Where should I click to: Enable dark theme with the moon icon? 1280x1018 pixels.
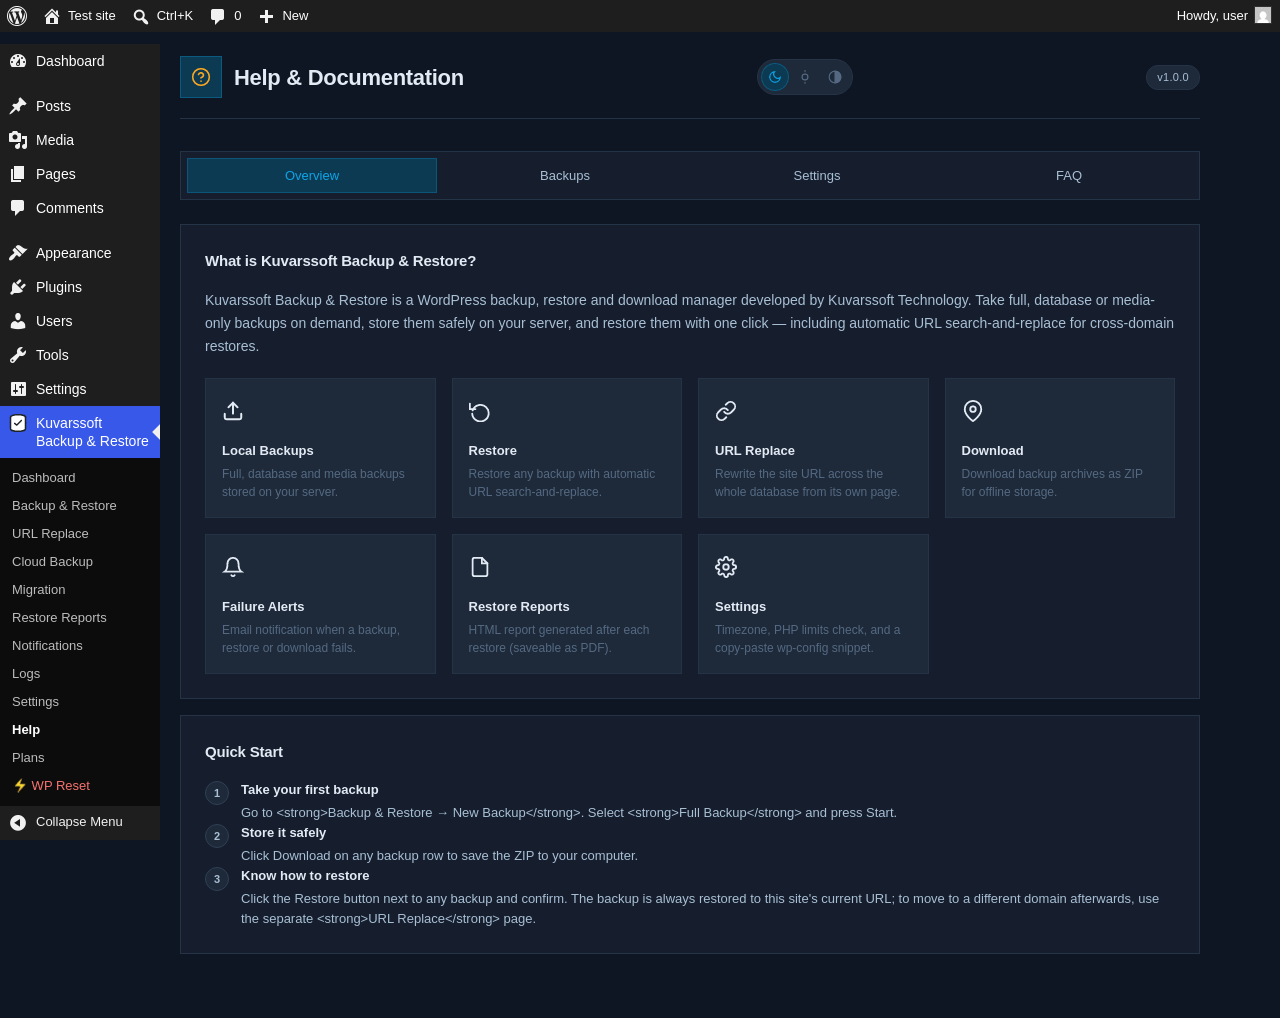point(775,77)
